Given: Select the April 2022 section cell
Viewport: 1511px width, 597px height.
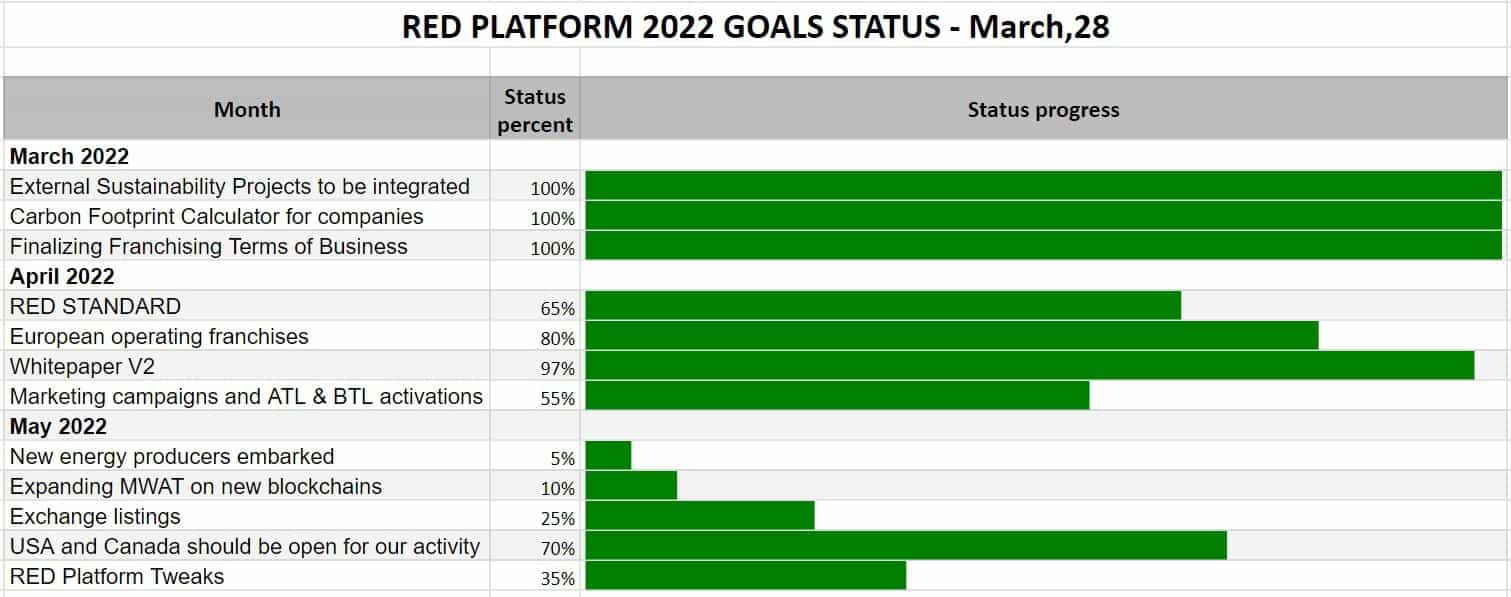Looking at the screenshot, I should 247,276.
